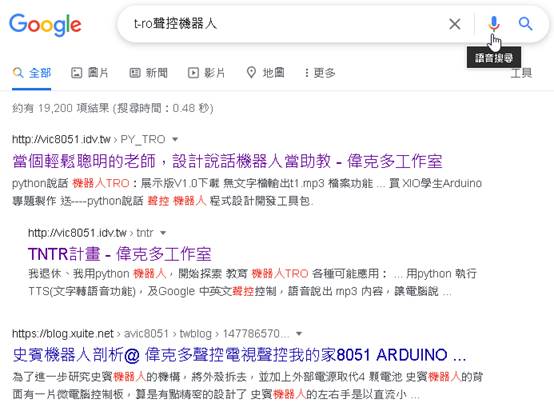The image size is (554, 411).
Task: Expand the 更多 more menu
Action: point(320,73)
